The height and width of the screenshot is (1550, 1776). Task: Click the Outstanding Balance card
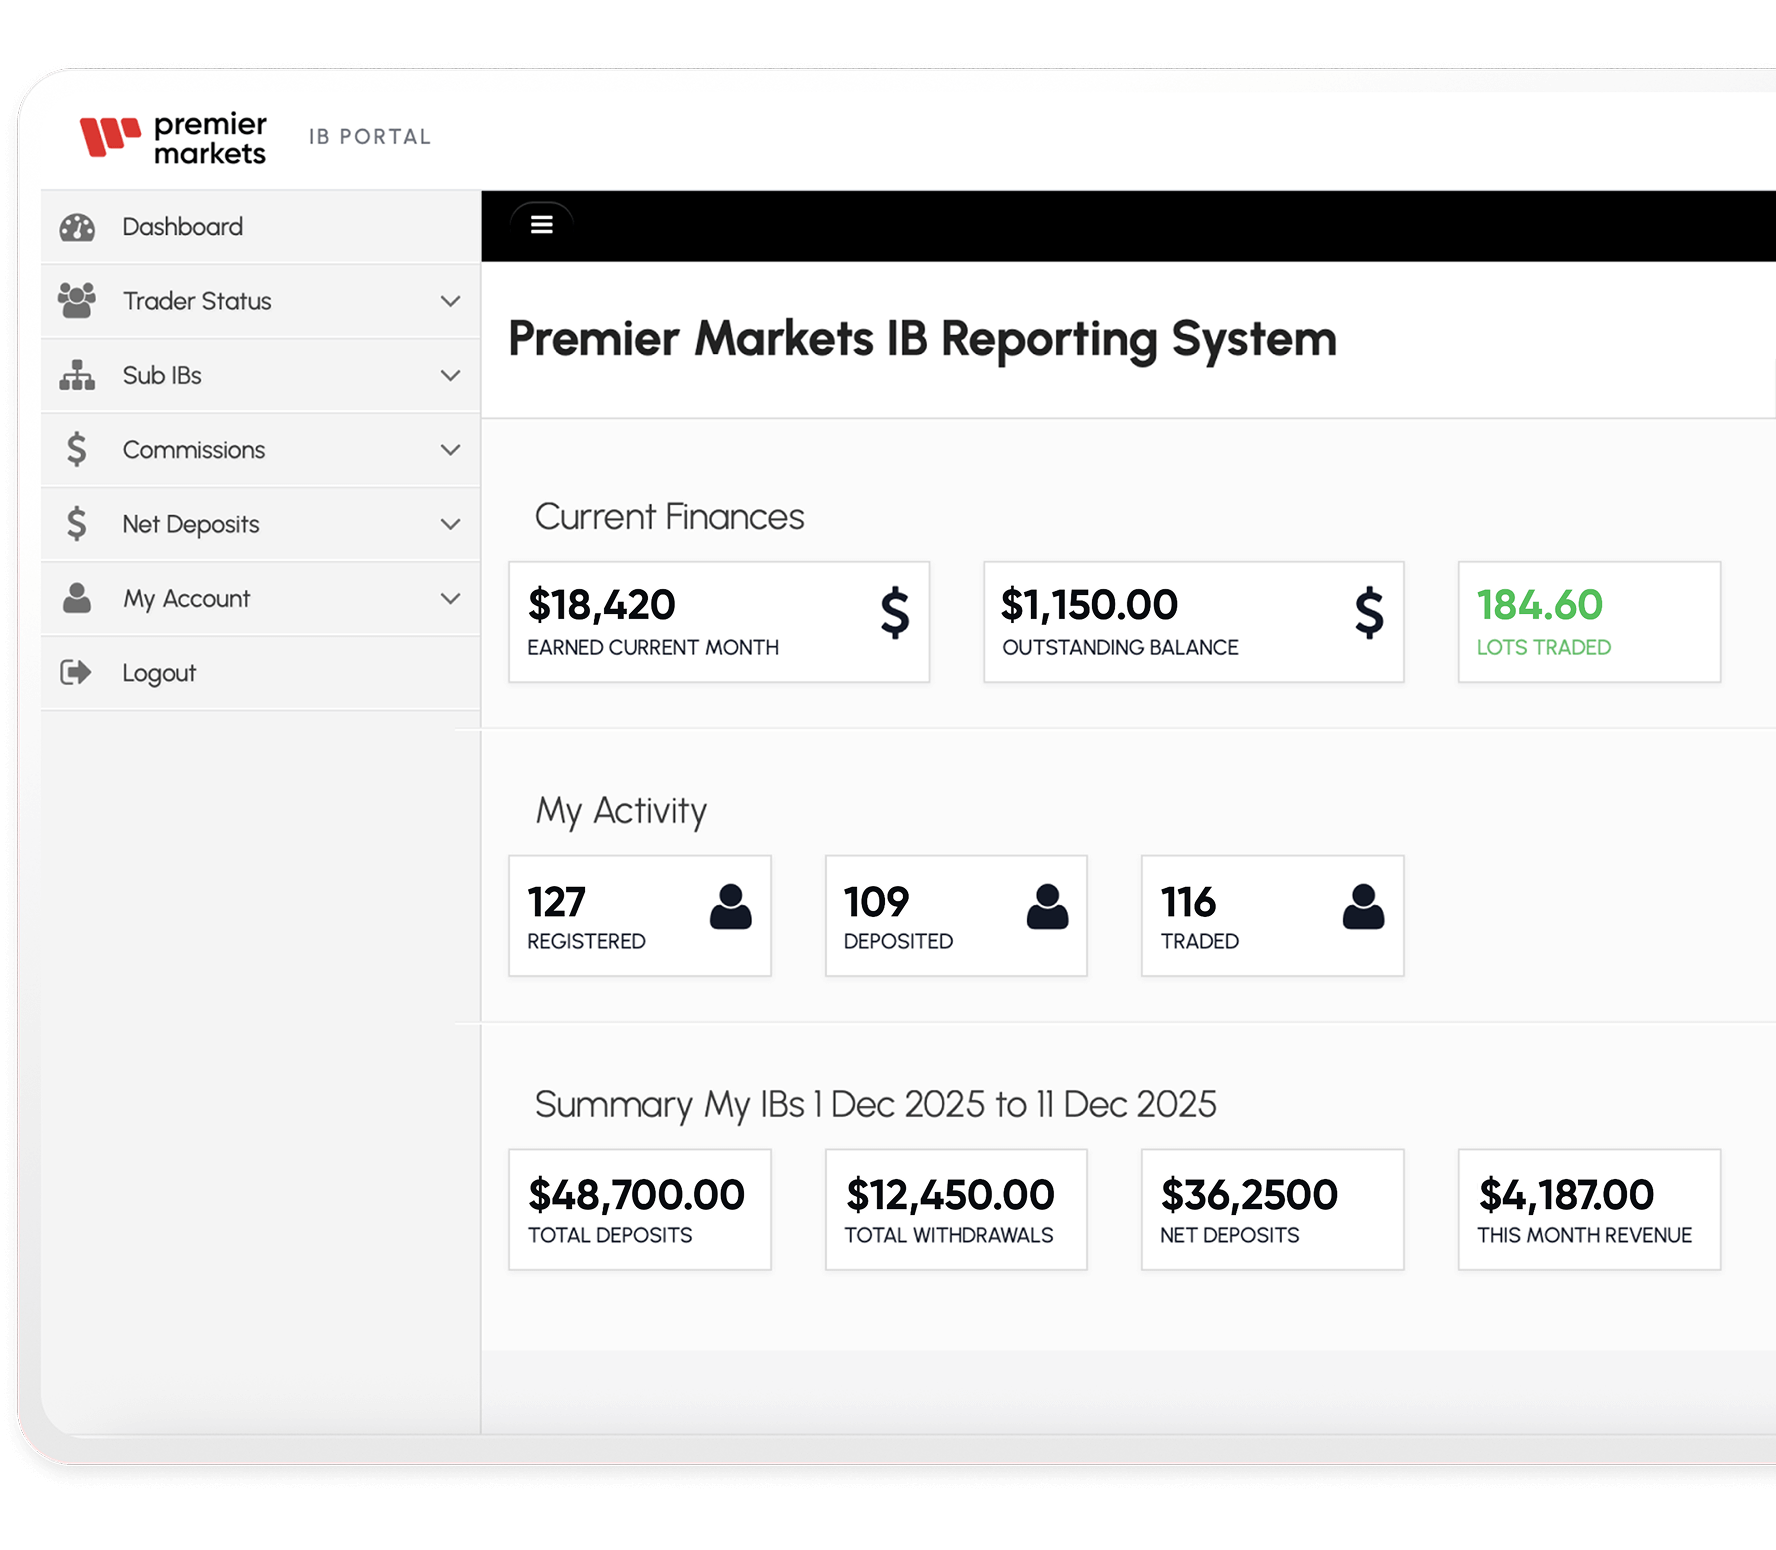click(1193, 622)
